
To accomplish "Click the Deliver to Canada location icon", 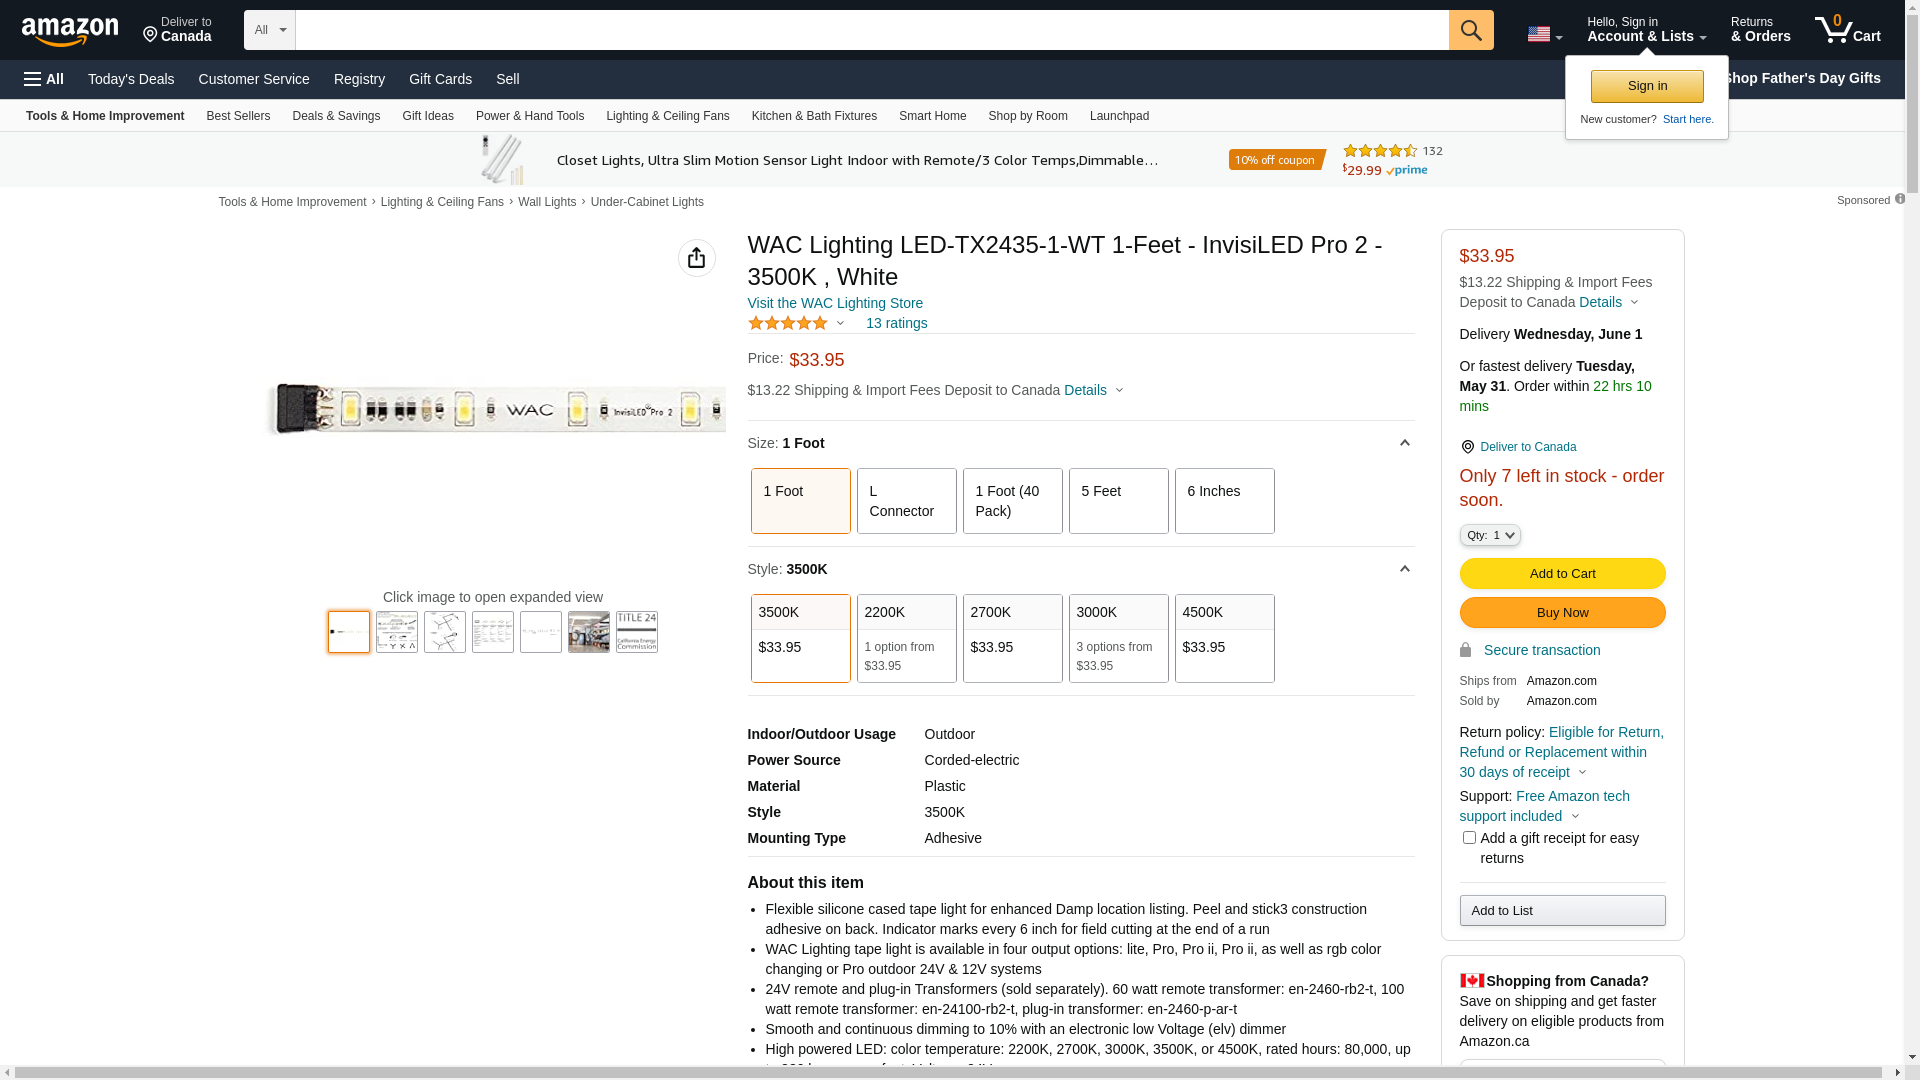I will tap(151, 35).
